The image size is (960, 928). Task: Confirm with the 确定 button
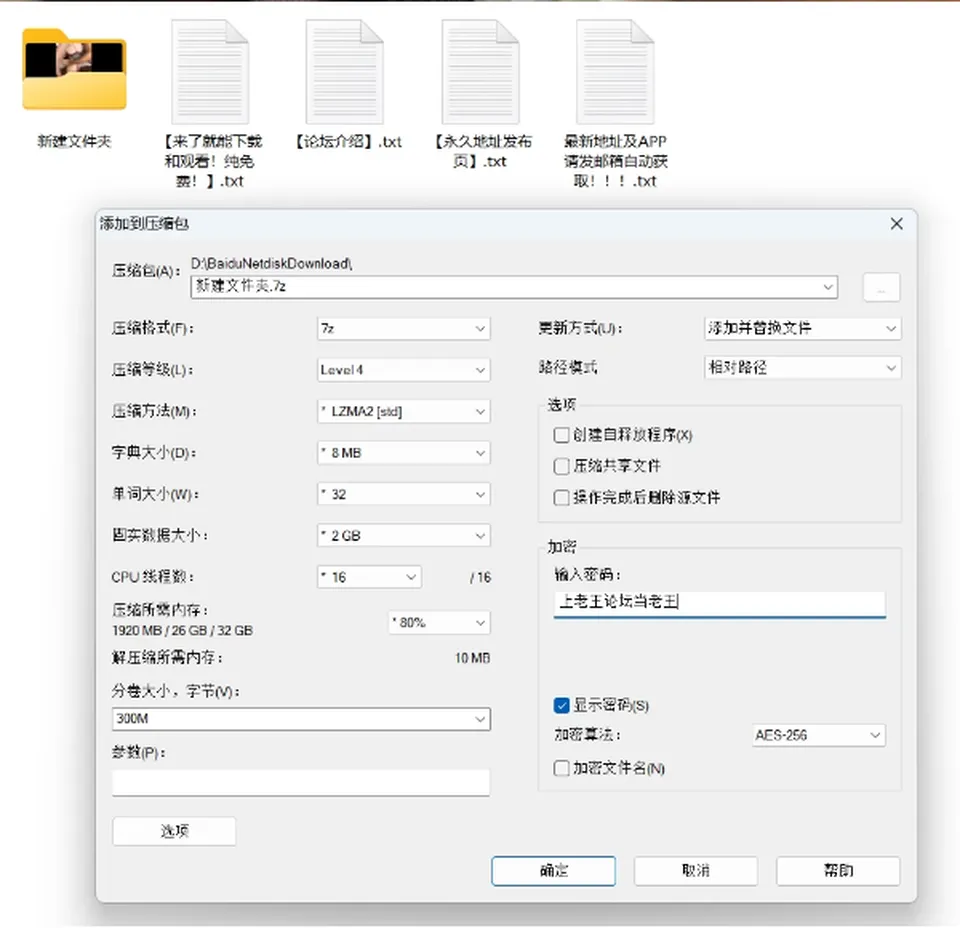pyautogui.click(x=553, y=870)
